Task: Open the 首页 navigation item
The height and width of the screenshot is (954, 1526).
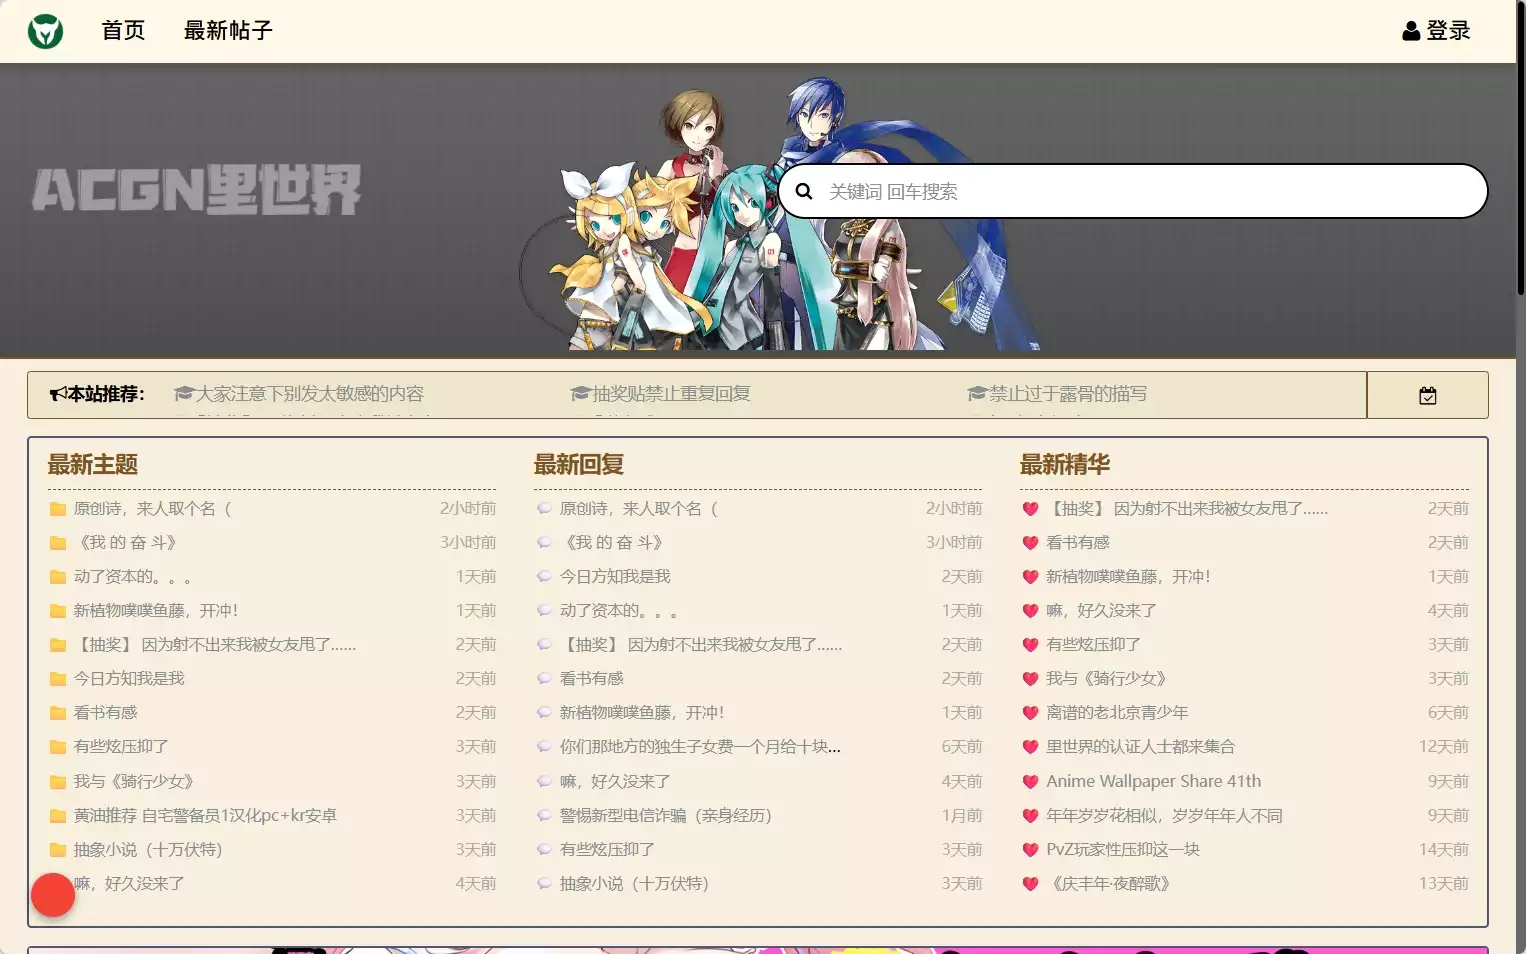Action: (x=123, y=31)
